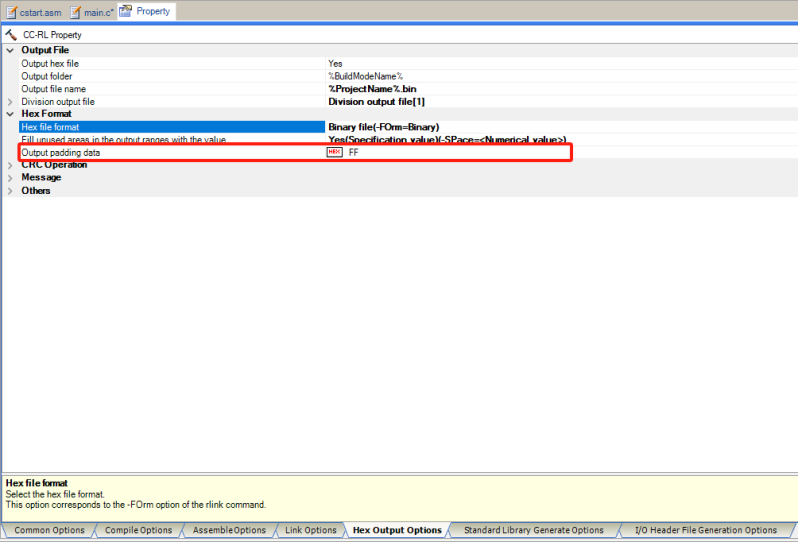Collapse the Output File section
This screenshot has width=799, height=543.
pos(10,50)
